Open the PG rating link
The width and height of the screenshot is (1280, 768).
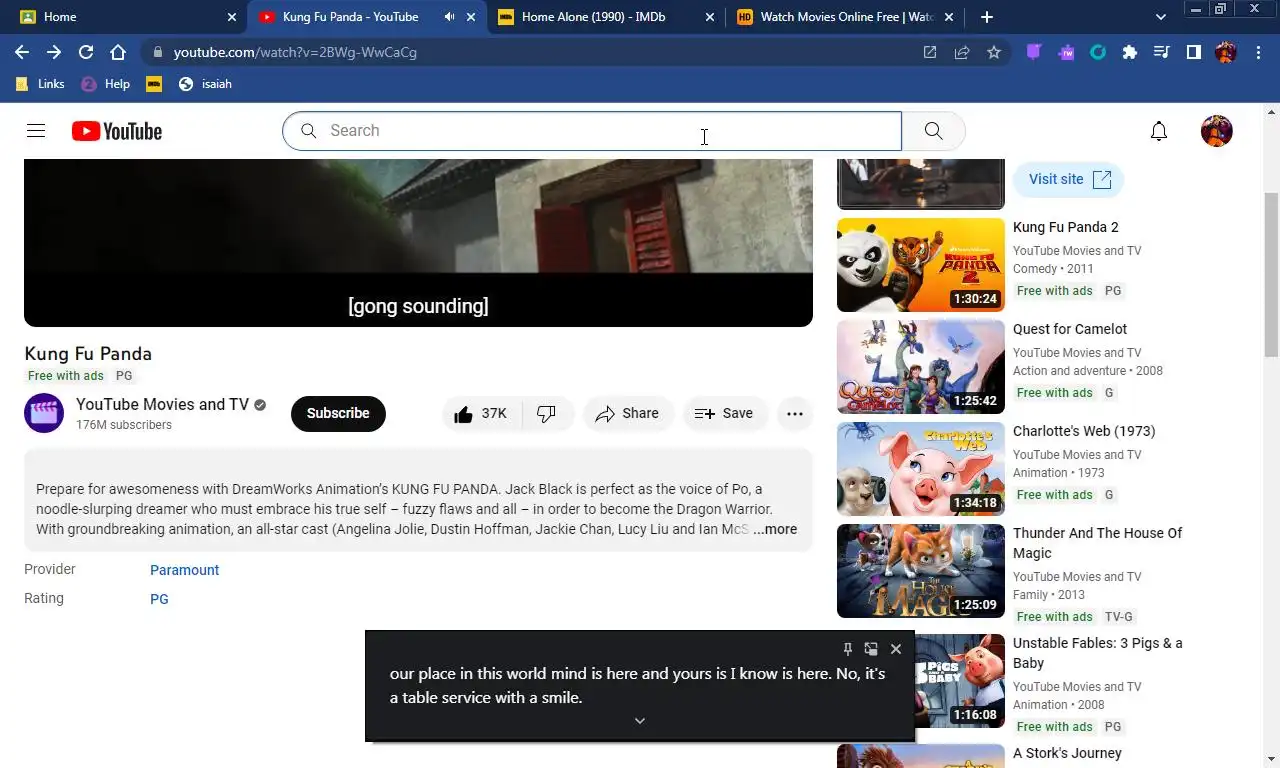(x=159, y=599)
